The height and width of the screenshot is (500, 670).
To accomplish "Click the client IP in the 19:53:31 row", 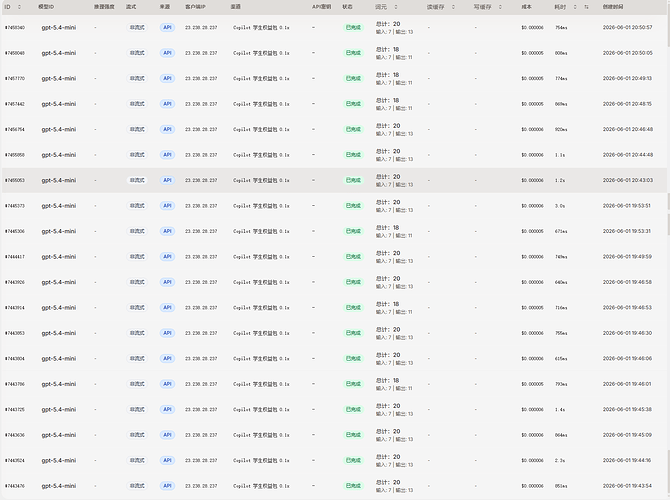I will (x=201, y=231).
